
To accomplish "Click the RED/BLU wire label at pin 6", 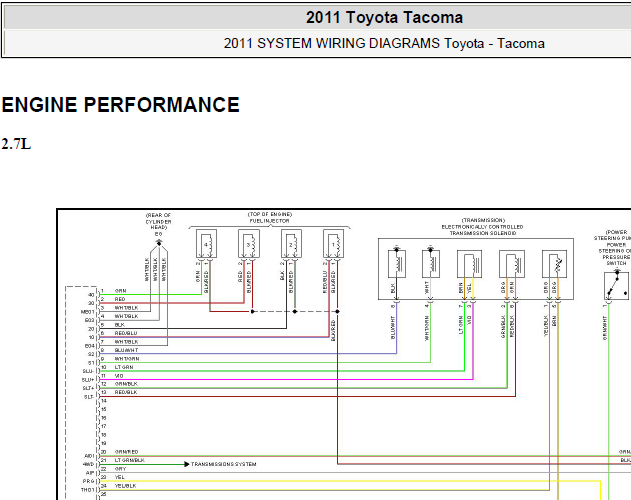I will pos(126,333).
